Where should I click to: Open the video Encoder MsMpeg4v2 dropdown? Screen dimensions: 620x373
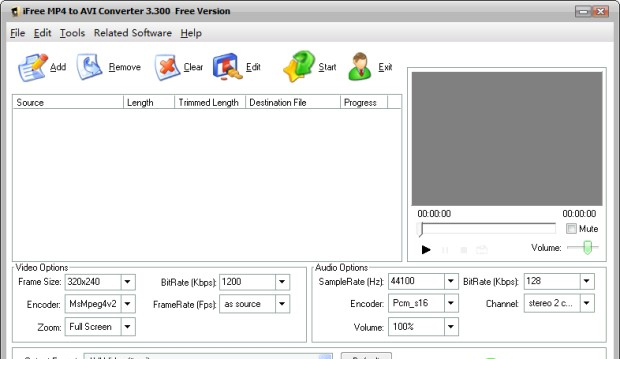click(x=128, y=304)
